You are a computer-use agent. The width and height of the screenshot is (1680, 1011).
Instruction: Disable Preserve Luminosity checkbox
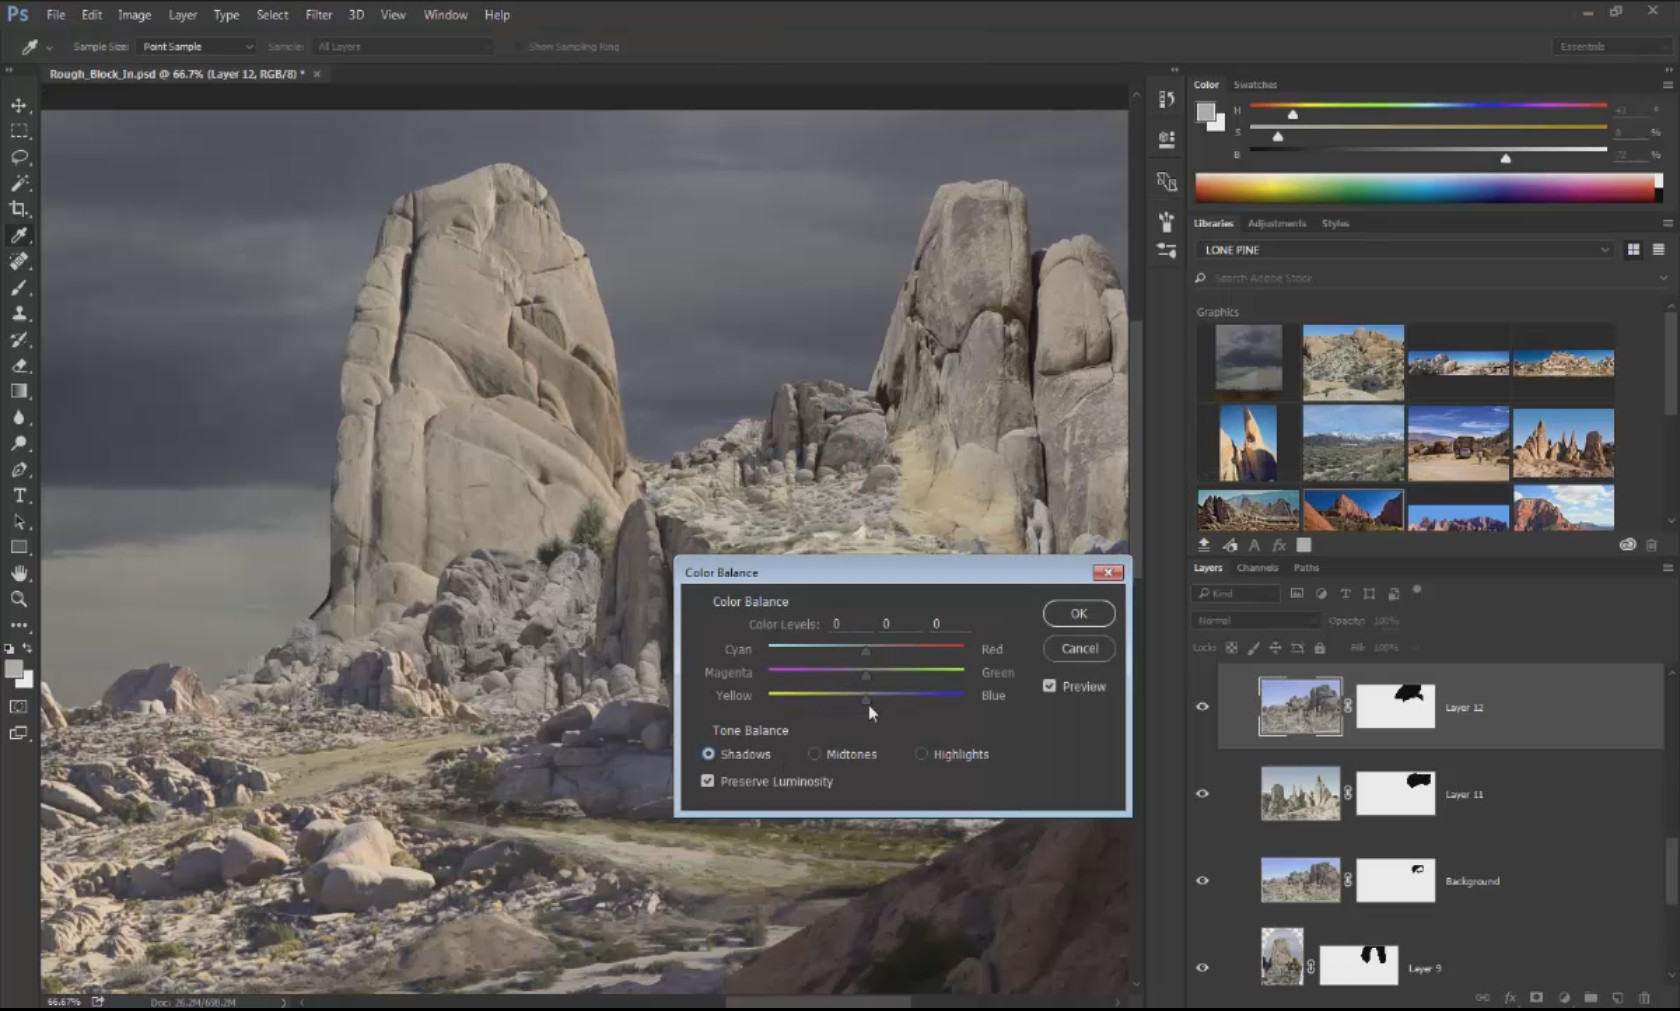708,781
